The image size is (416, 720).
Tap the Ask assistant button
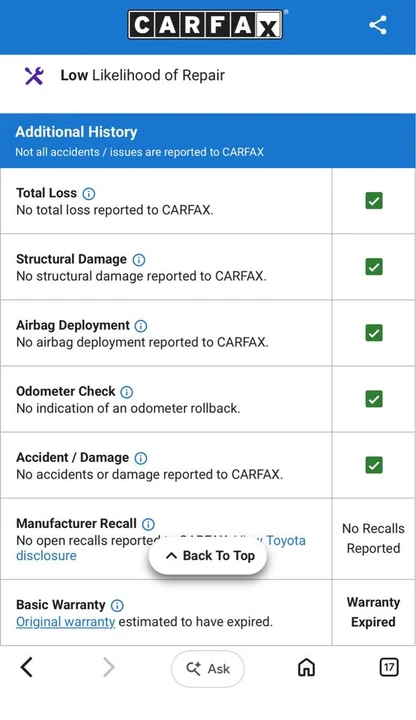(x=208, y=669)
